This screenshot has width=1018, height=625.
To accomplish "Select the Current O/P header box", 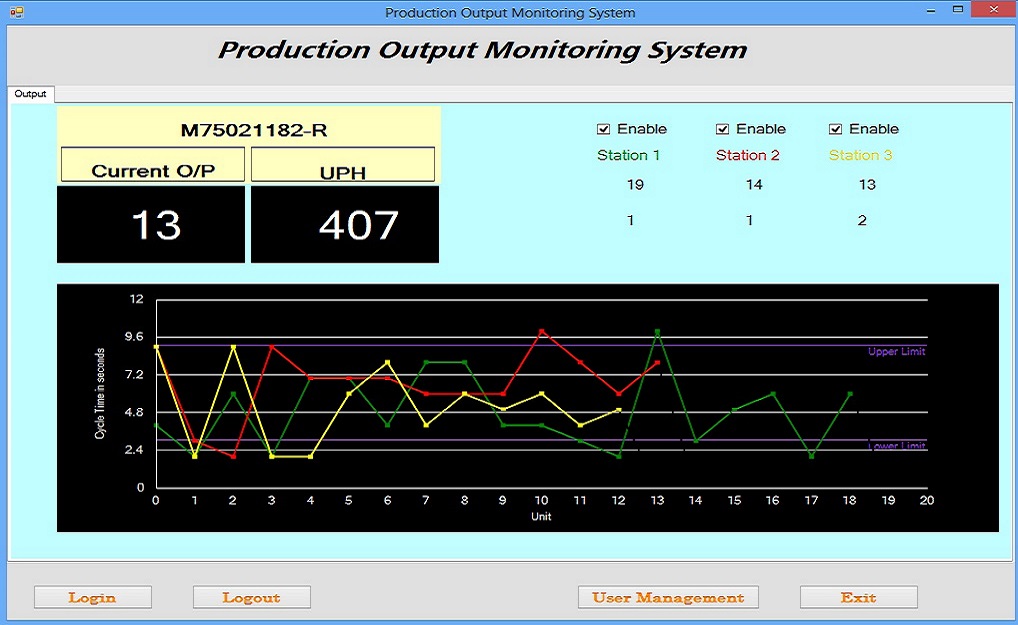I will 153,166.
